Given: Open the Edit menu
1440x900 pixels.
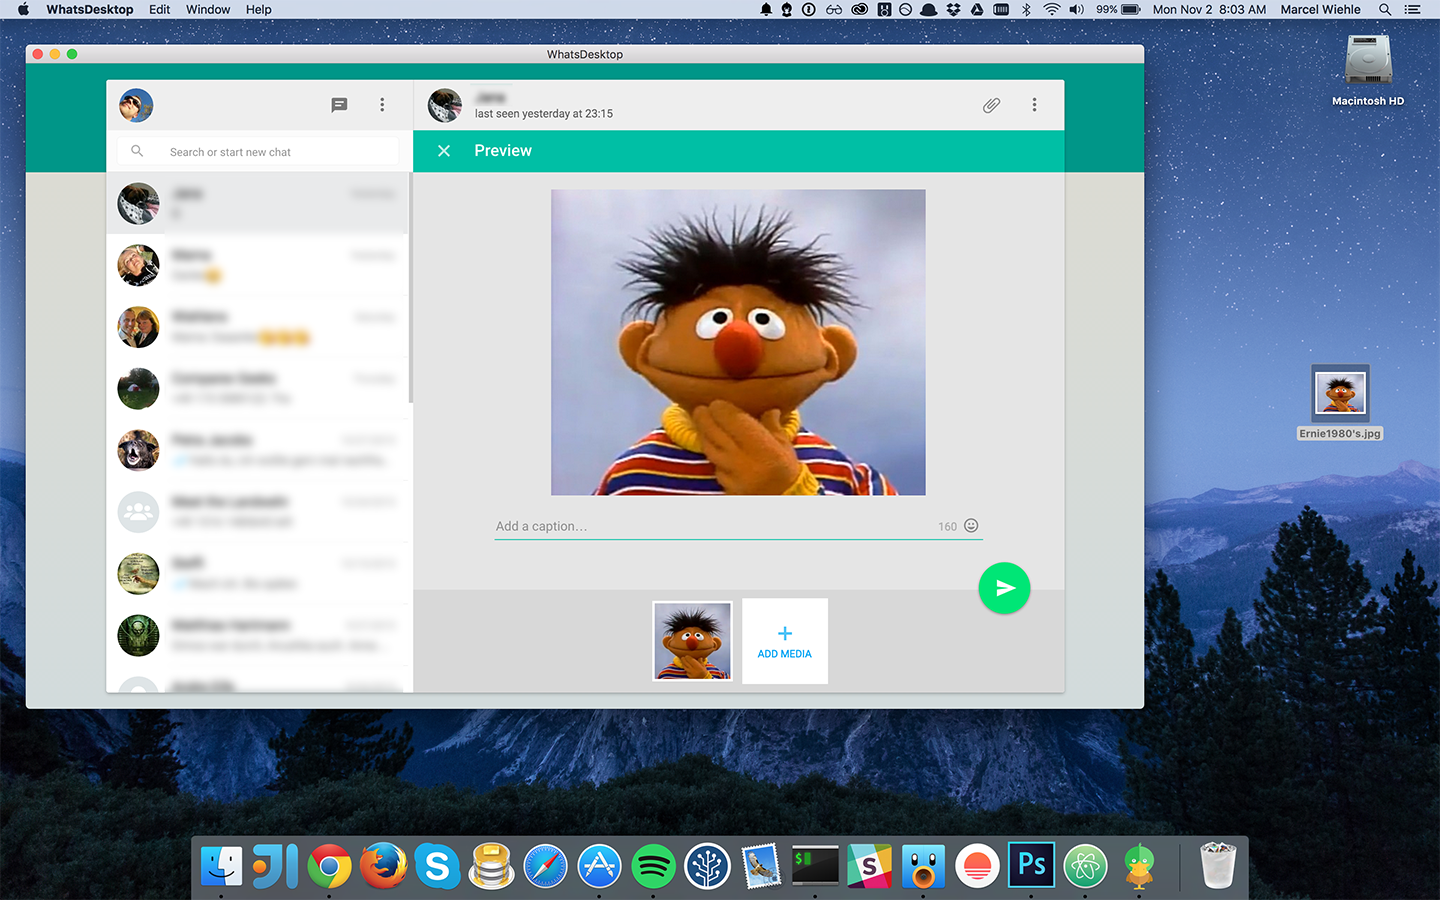Looking at the screenshot, I should pyautogui.click(x=160, y=9).
